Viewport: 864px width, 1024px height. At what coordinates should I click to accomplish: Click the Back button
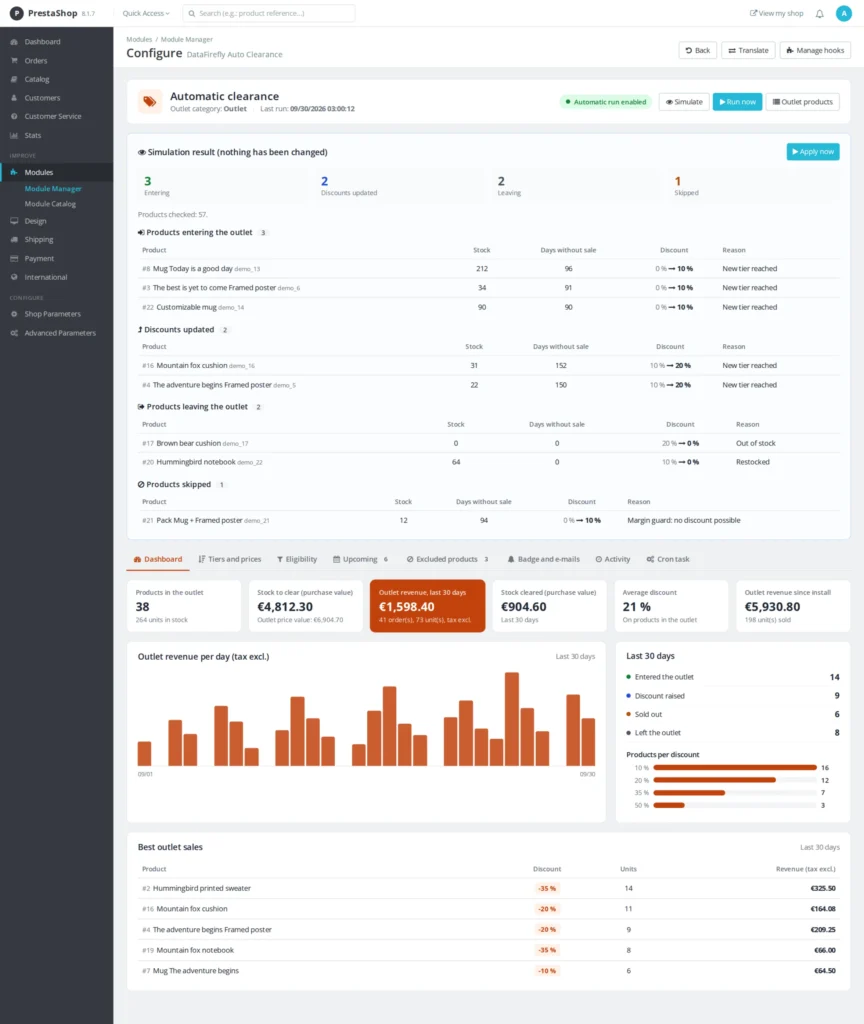[x=697, y=50]
